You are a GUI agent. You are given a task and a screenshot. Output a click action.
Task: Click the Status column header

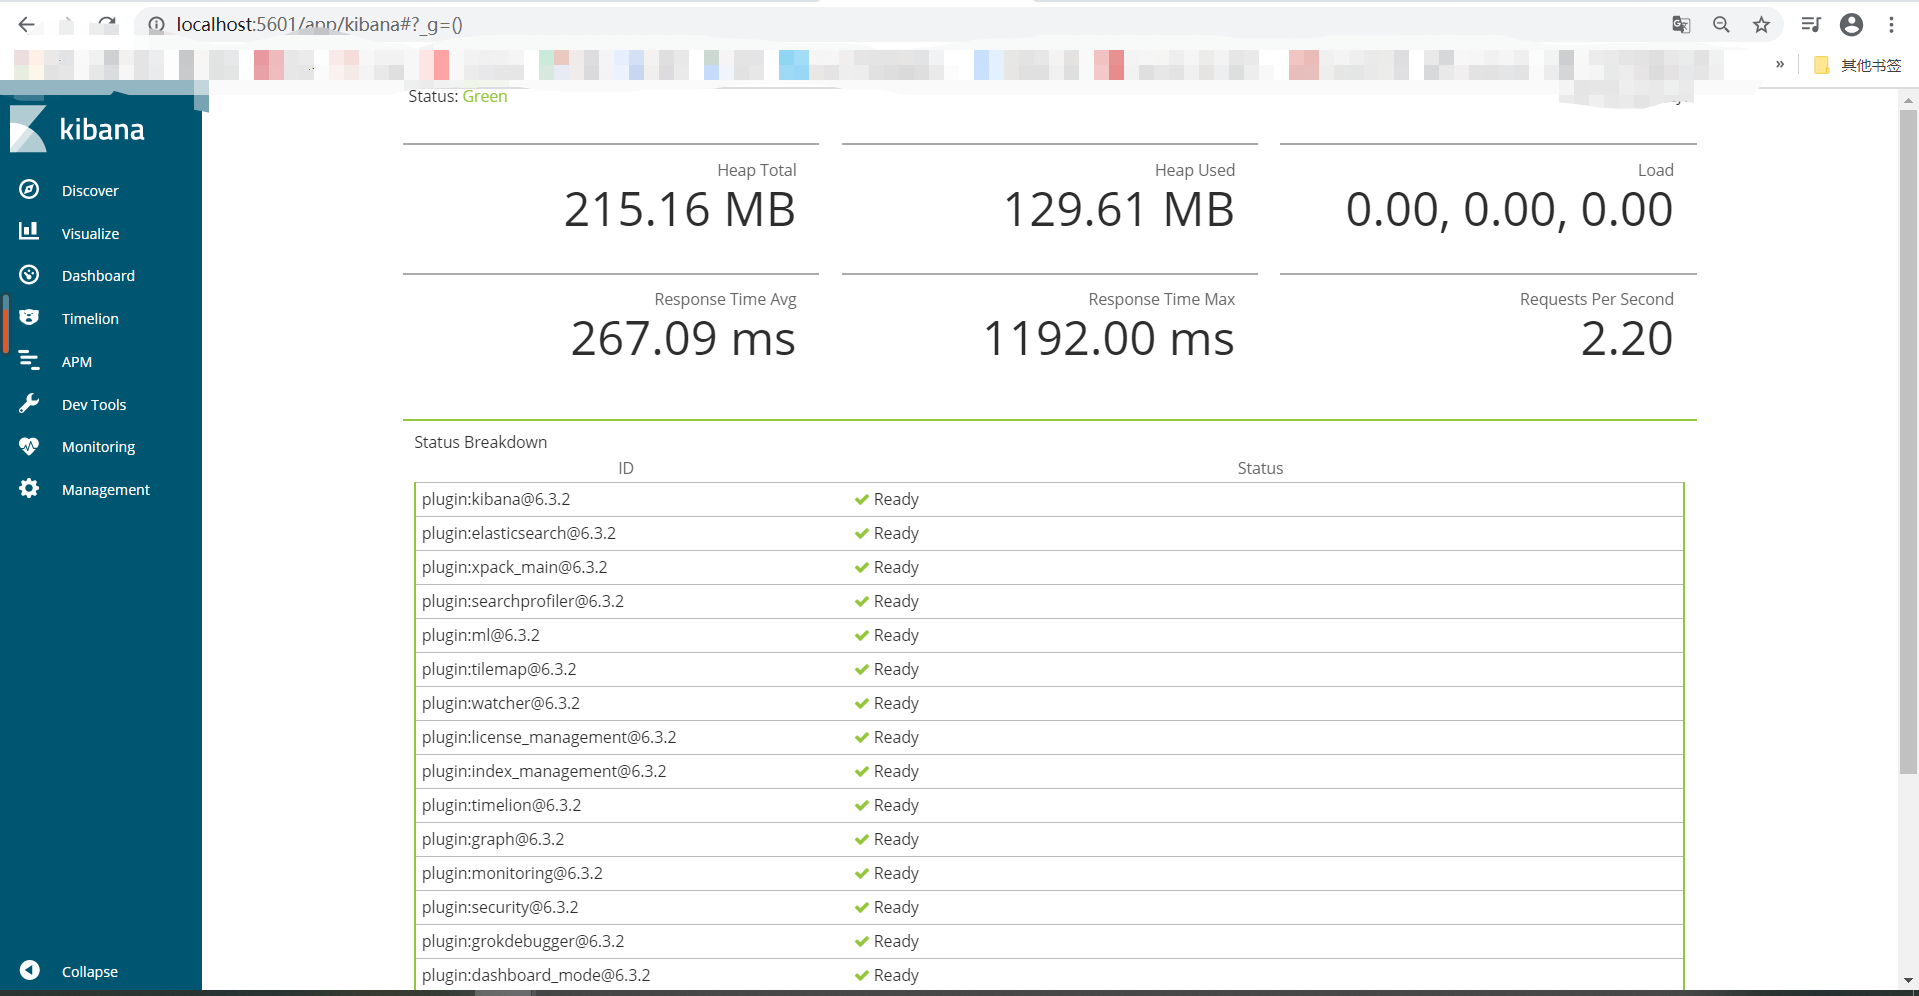click(1260, 468)
